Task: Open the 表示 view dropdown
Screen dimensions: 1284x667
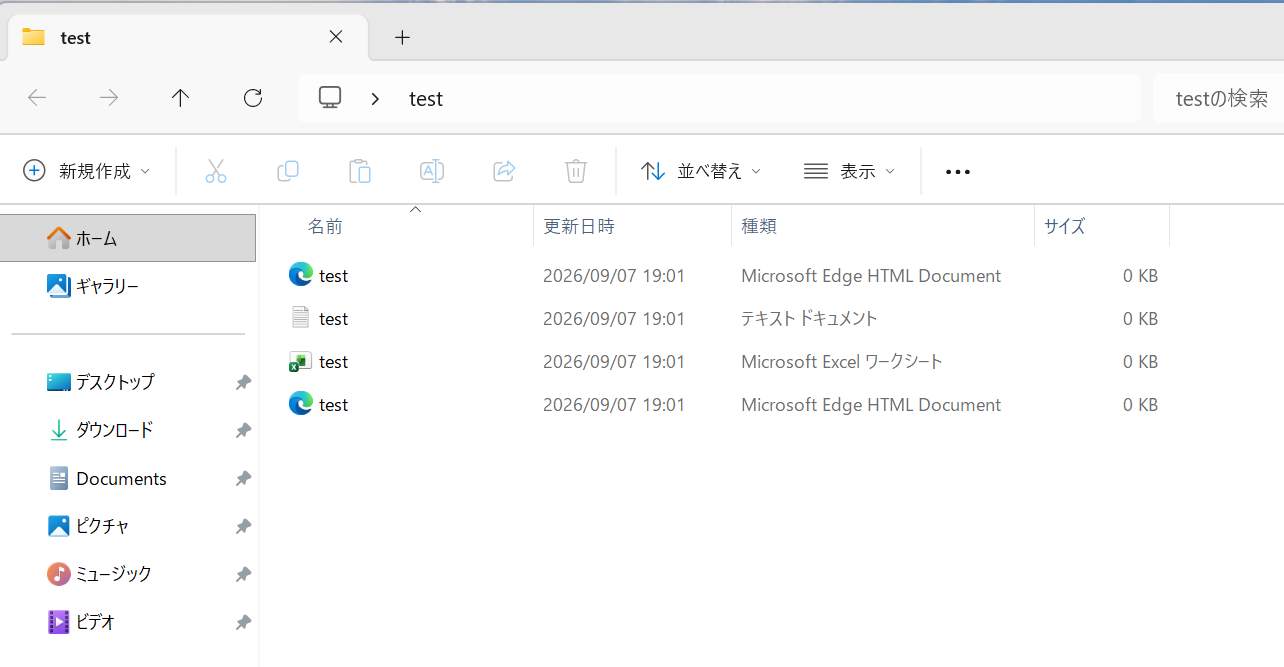Action: (849, 171)
